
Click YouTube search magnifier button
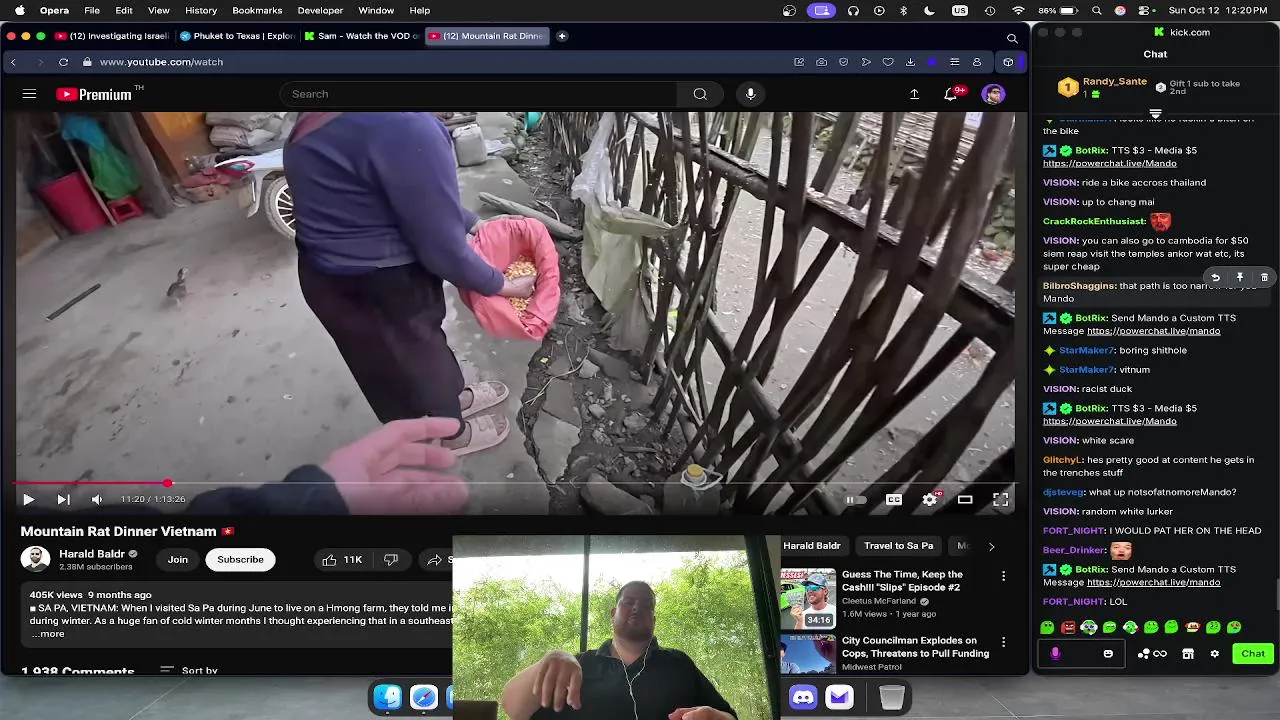[x=700, y=94]
